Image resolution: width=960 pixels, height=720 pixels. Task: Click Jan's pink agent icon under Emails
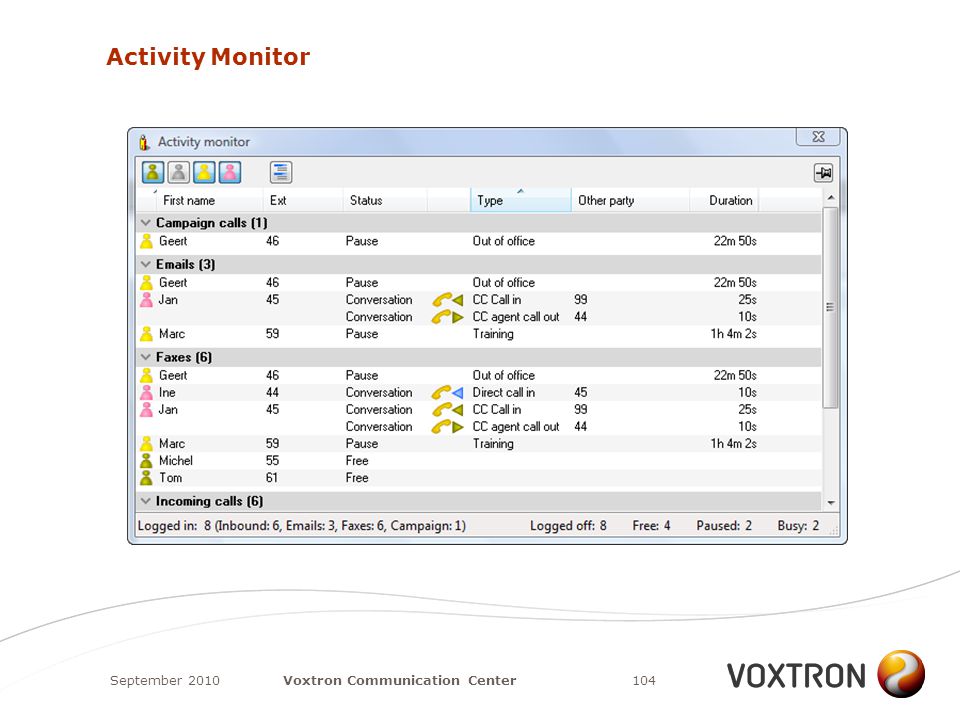click(x=146, y=300)
